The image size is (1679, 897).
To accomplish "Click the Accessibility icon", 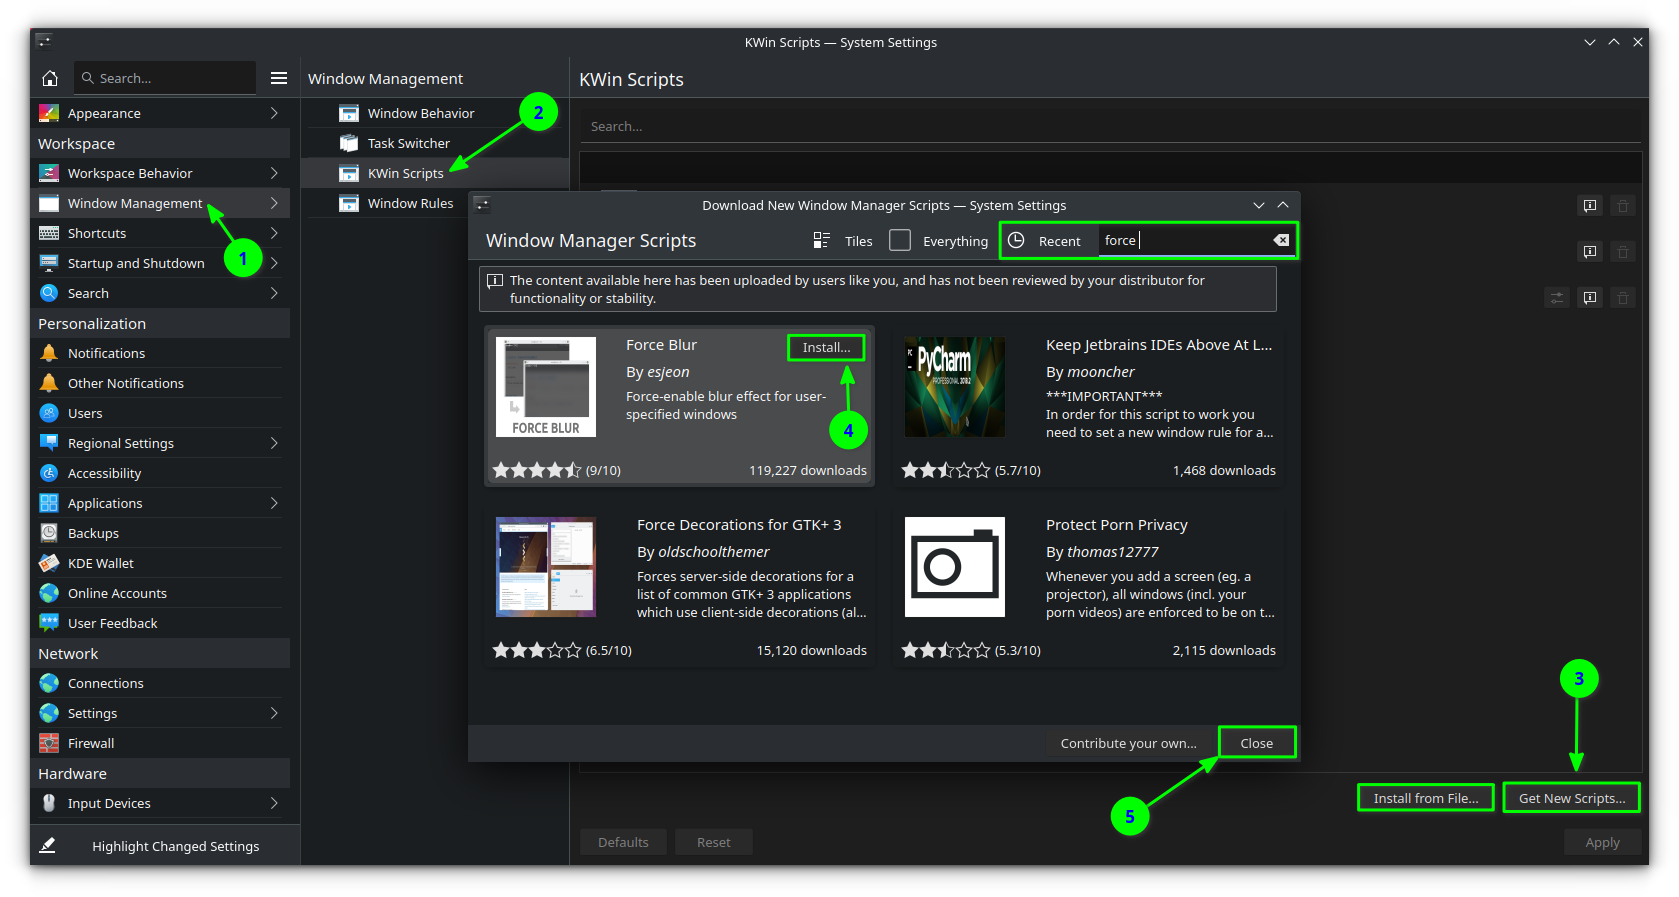I will pos(49,473).
